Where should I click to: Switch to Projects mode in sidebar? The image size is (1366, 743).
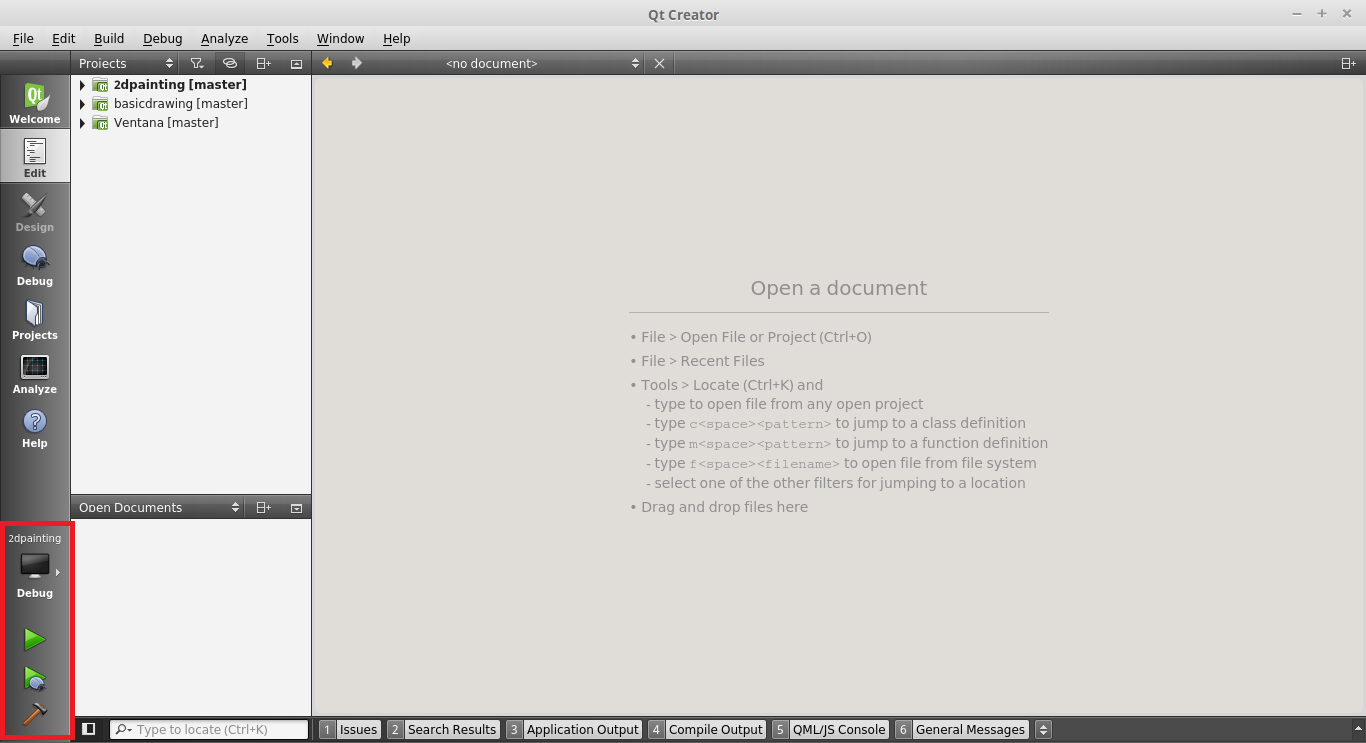35,318
